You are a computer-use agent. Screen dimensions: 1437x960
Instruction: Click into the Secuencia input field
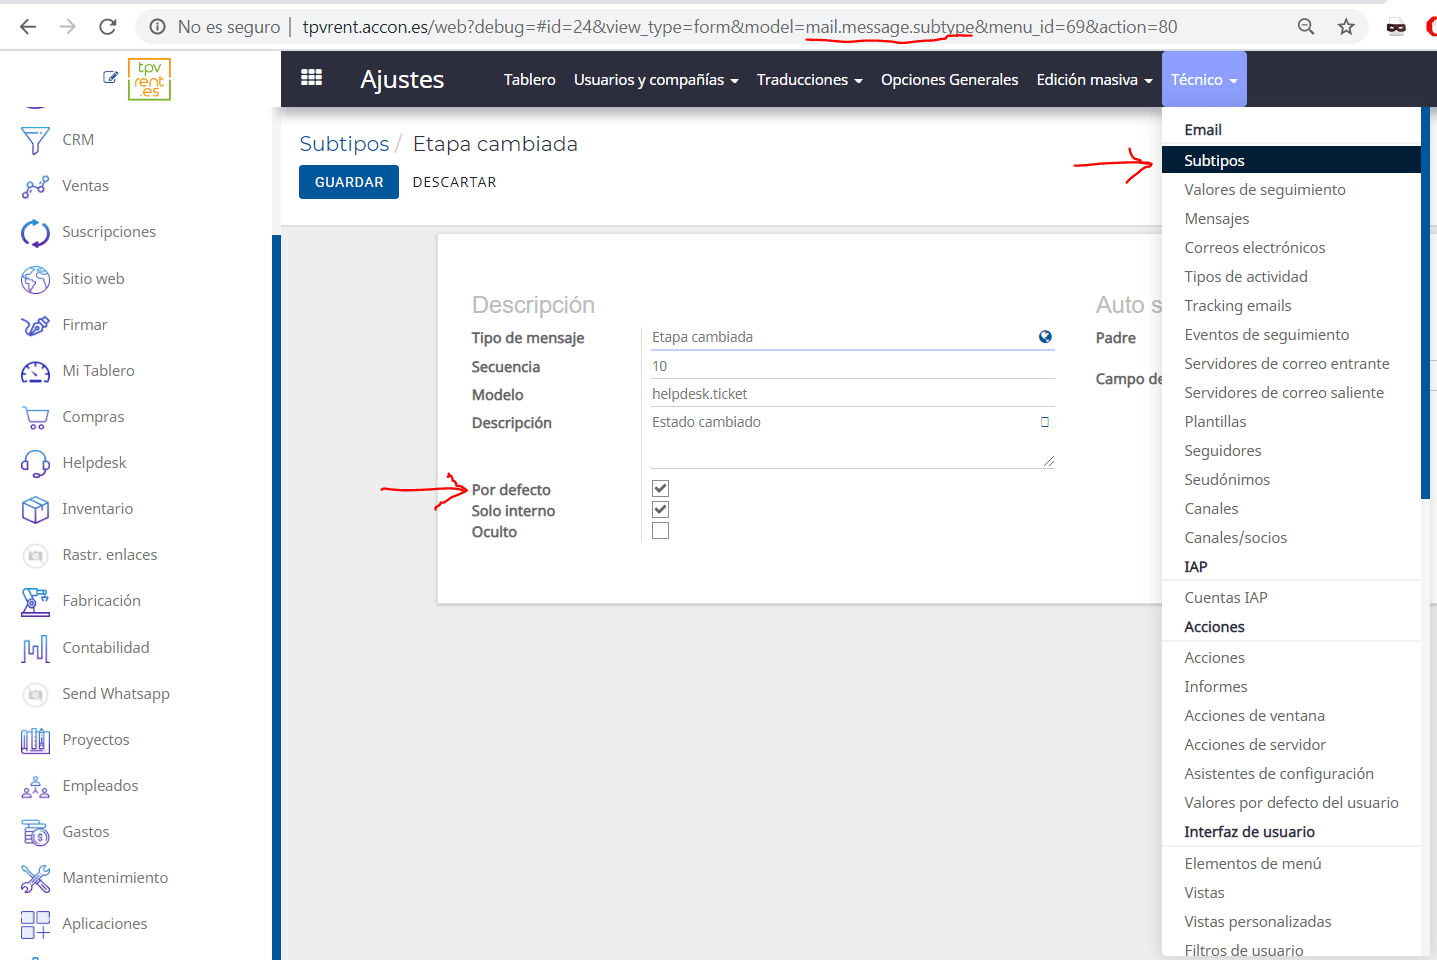tap(852, 366)
